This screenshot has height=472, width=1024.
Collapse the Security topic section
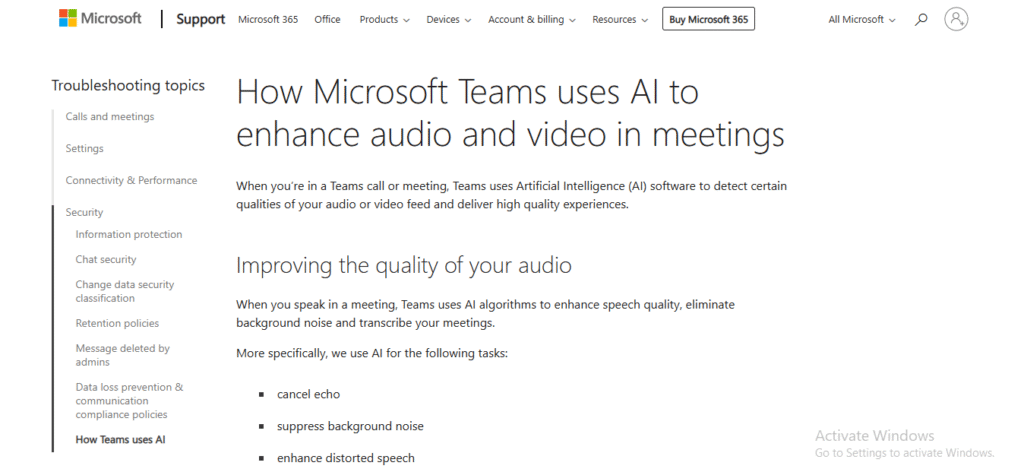(84, 213)
